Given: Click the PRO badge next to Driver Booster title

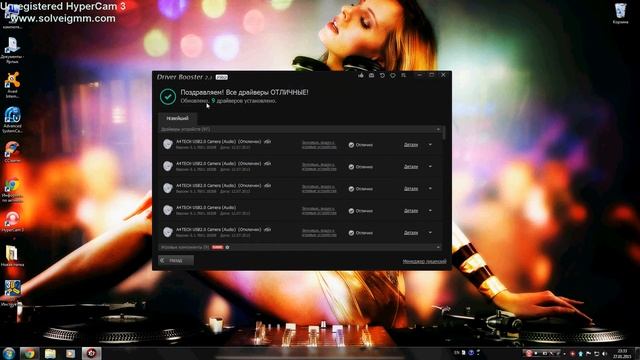Looking at the screenshot, I should click(x=222, y=77).
